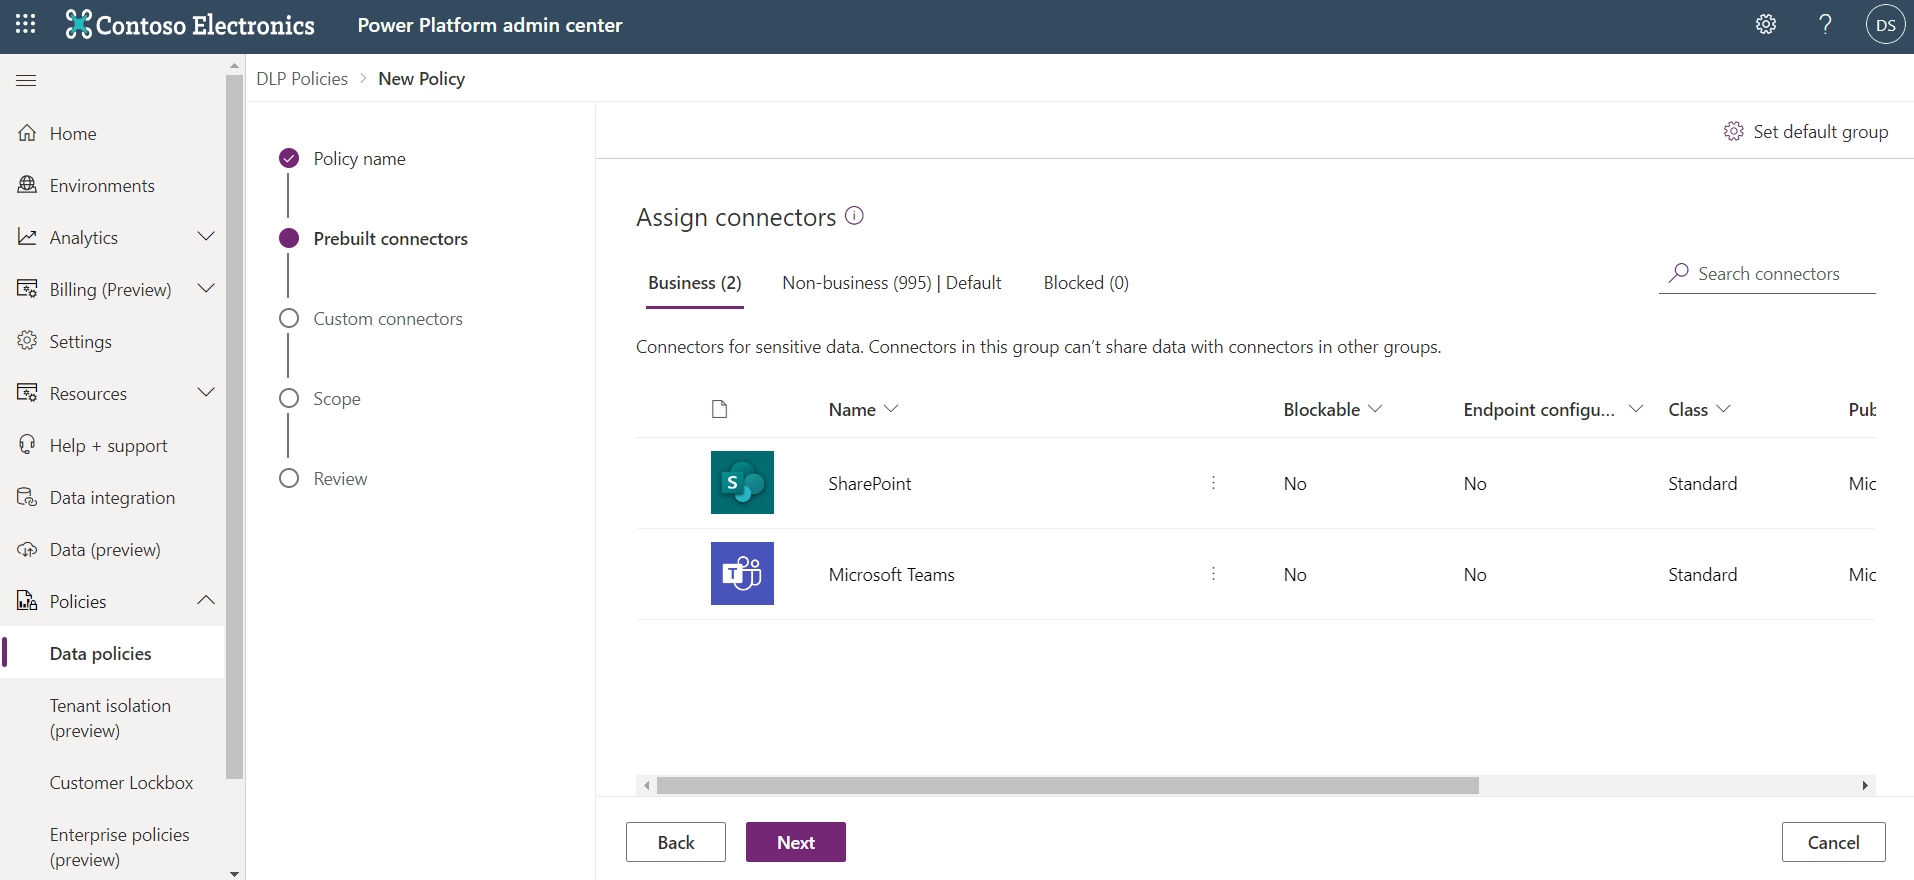The width and height of the screenshot is (1914, 880).
Task: Select the Scope step circle
Action: [289, 398]
